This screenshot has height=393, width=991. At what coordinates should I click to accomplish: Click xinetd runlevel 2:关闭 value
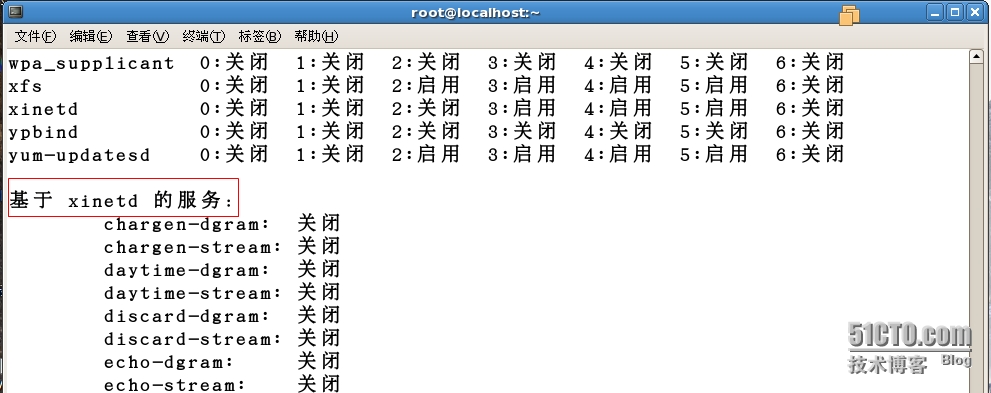[x=426, y=109]
